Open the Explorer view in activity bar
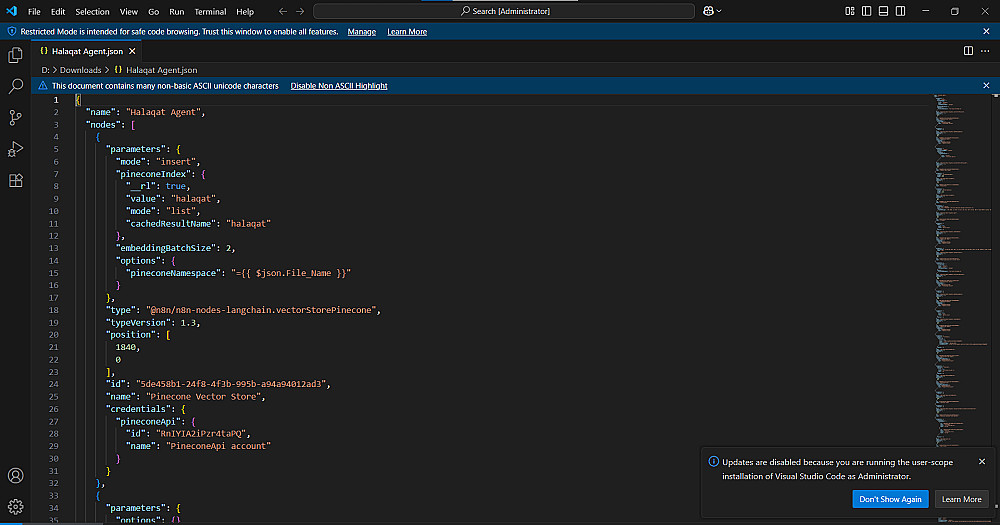 15,55
